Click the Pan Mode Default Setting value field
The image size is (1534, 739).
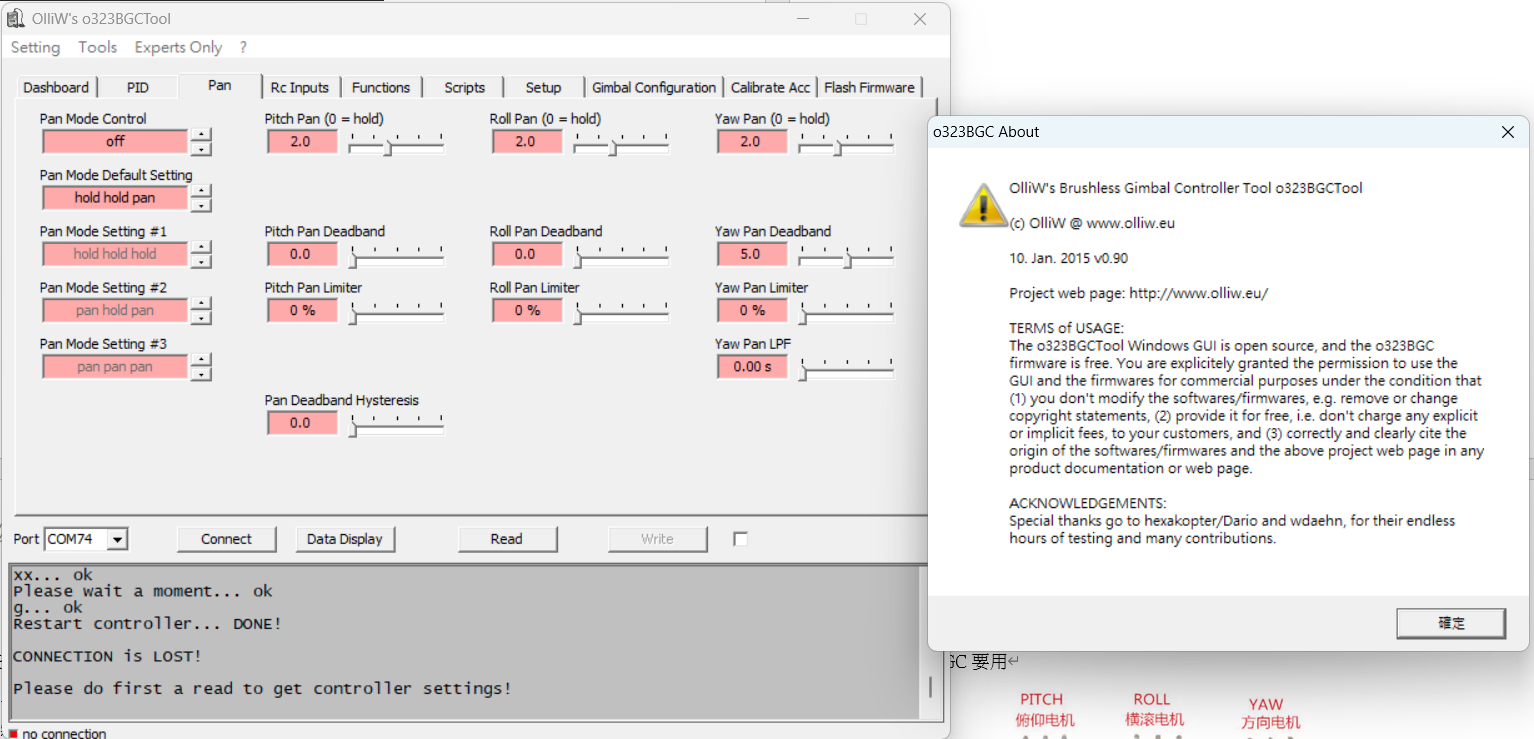(x=115, y=198)
